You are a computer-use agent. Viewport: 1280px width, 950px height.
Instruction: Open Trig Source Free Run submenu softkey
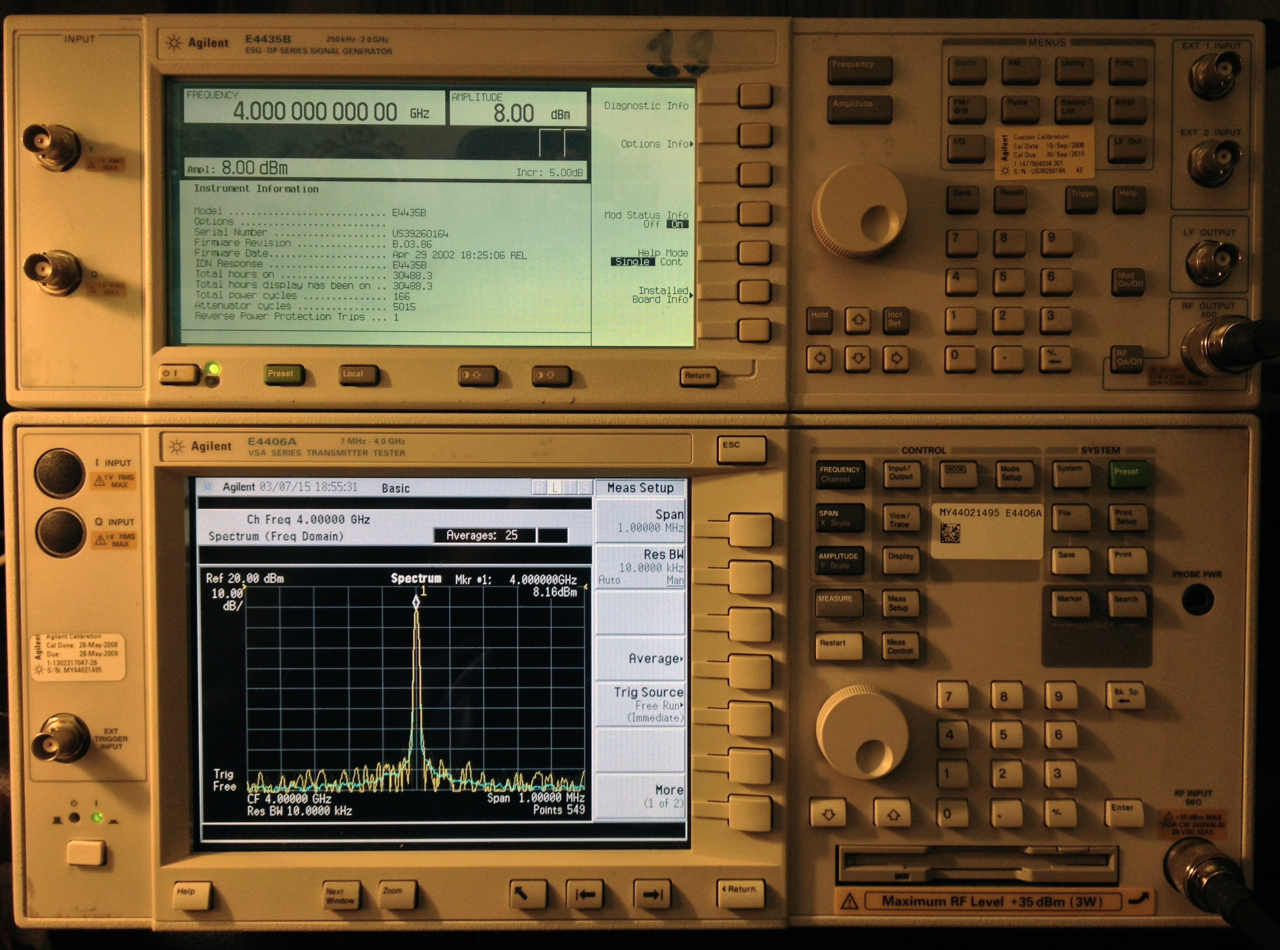(x=749, y=719)
